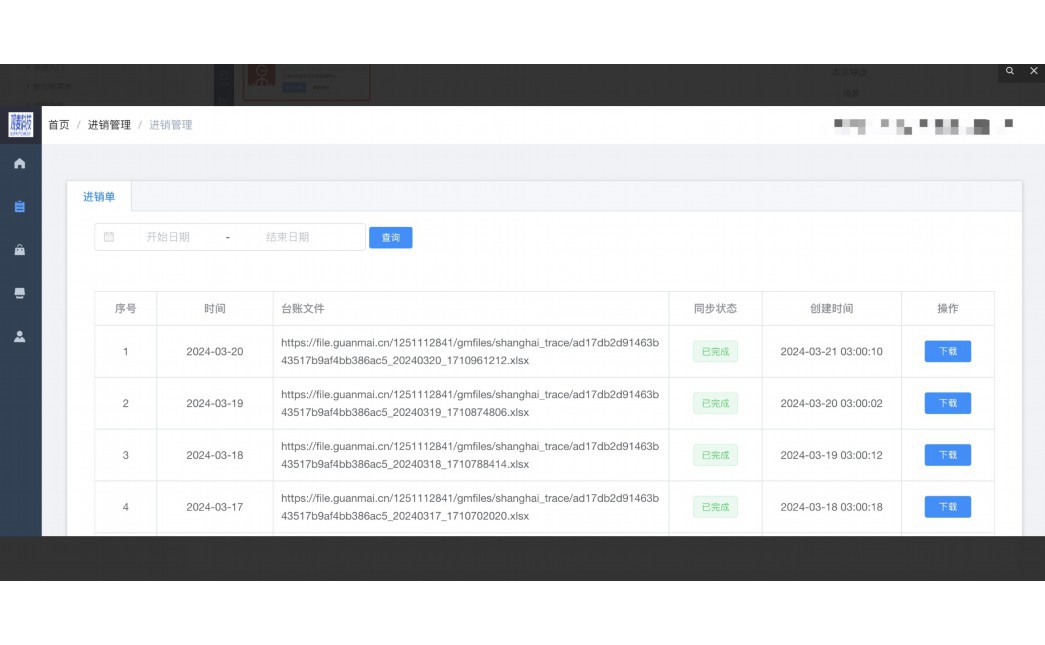Go to 首页 in the breadcrumb
The height and width of the screenshot is (645, 1045).
pyautogui.click(x=59, y=125)
